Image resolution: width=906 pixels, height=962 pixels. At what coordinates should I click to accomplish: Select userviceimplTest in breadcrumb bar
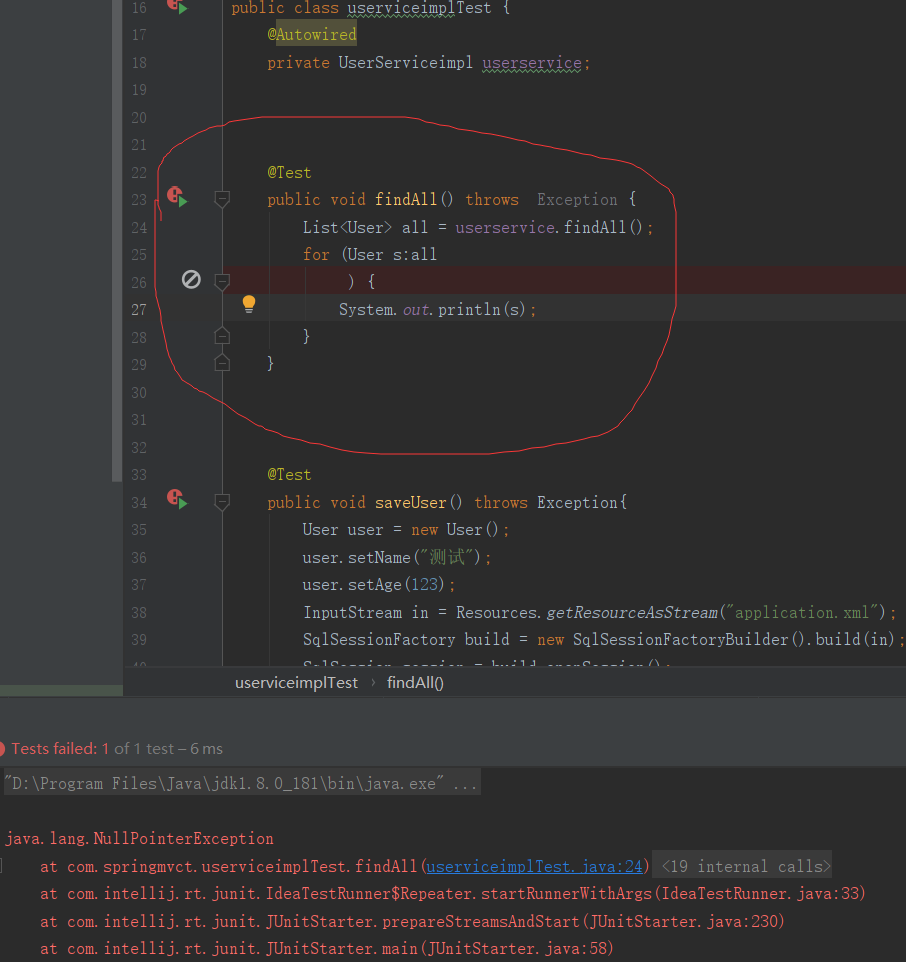[x=296, y=683]
